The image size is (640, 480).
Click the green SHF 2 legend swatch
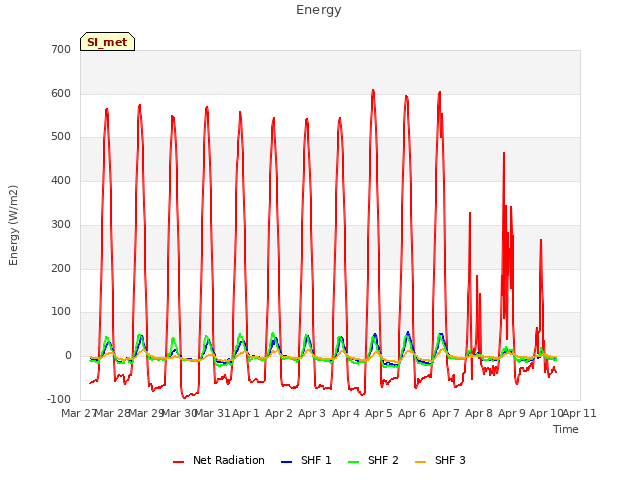(353, 462)
